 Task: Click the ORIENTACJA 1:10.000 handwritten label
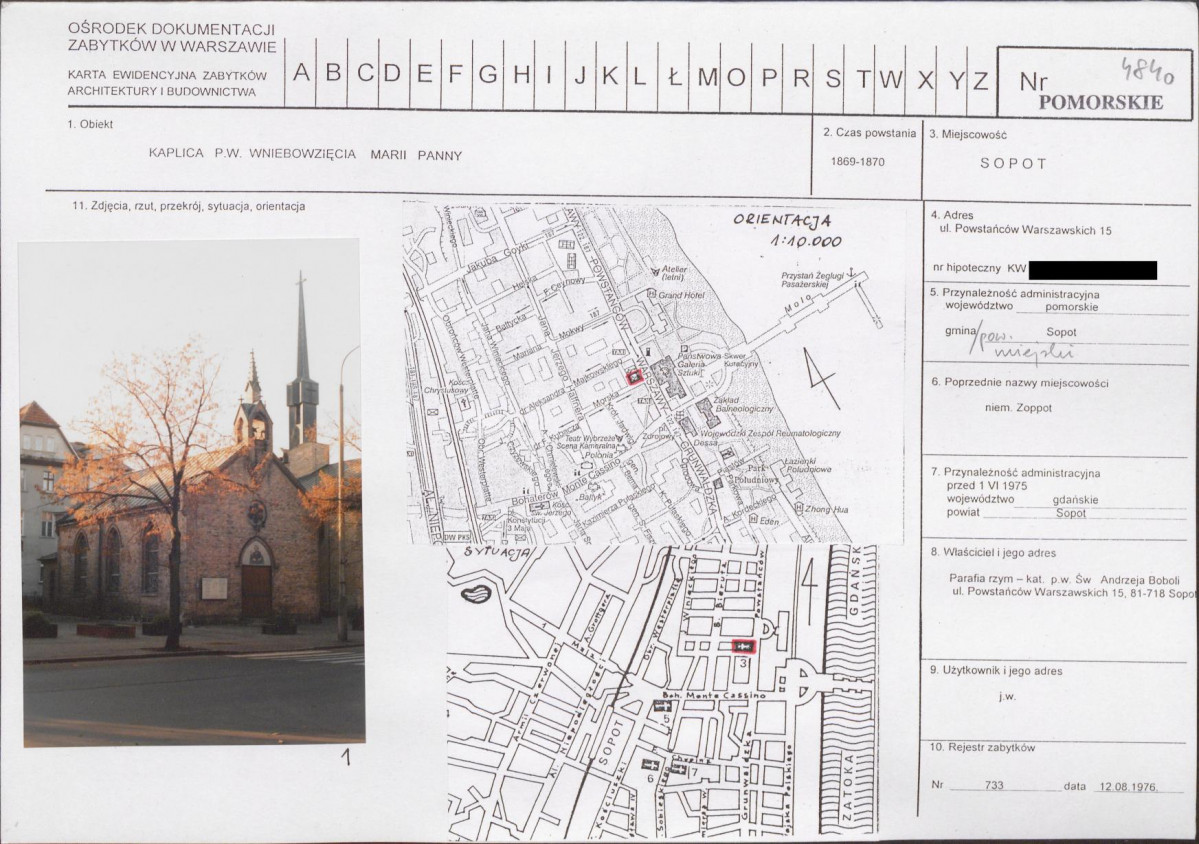787,230
